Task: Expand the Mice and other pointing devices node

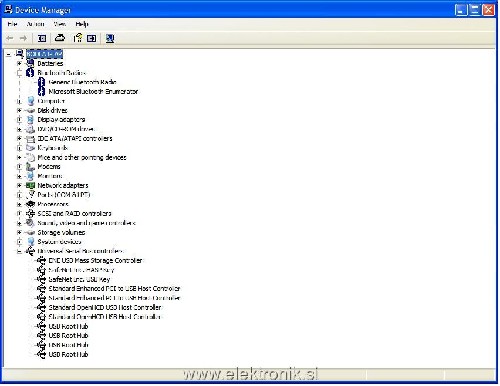Action: click(x=19, y=157)
